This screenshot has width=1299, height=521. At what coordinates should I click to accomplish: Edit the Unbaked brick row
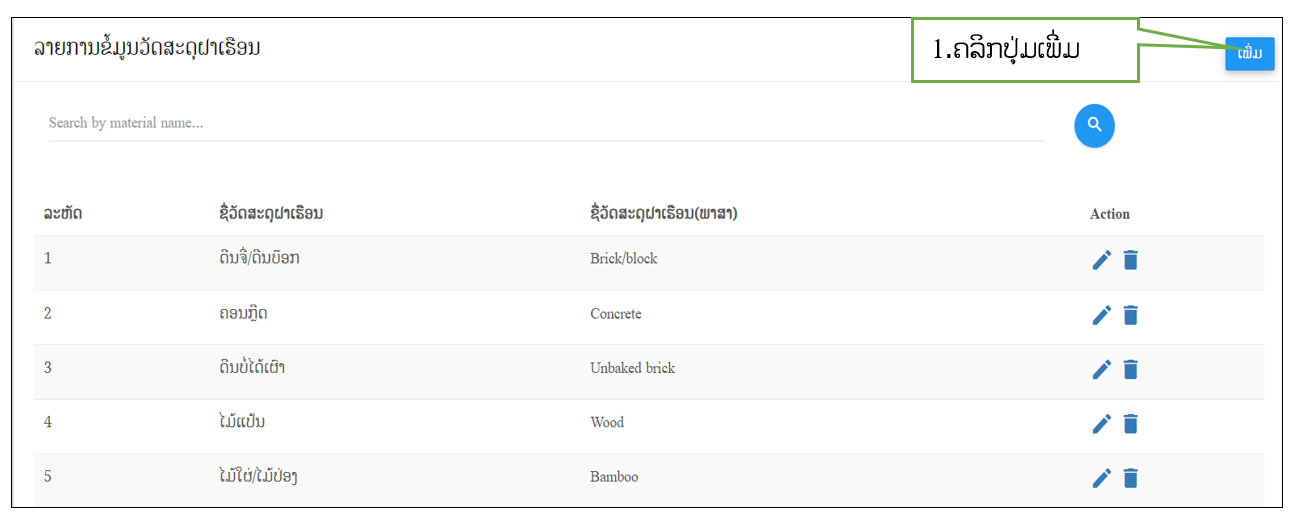click(x=1101, y=369)
